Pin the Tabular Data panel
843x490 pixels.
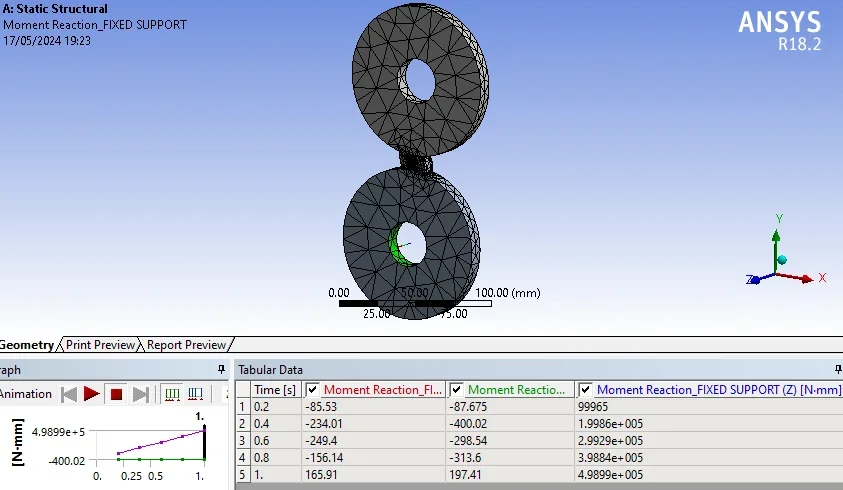point(836,370)
